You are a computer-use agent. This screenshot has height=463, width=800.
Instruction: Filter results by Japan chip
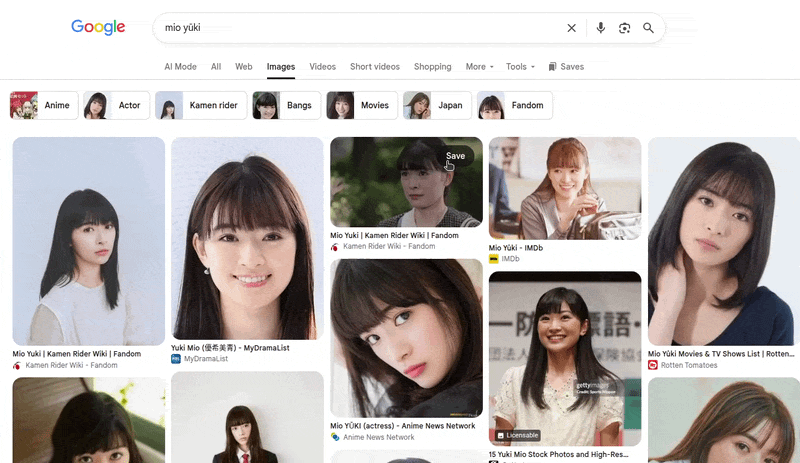coord(437,105)
